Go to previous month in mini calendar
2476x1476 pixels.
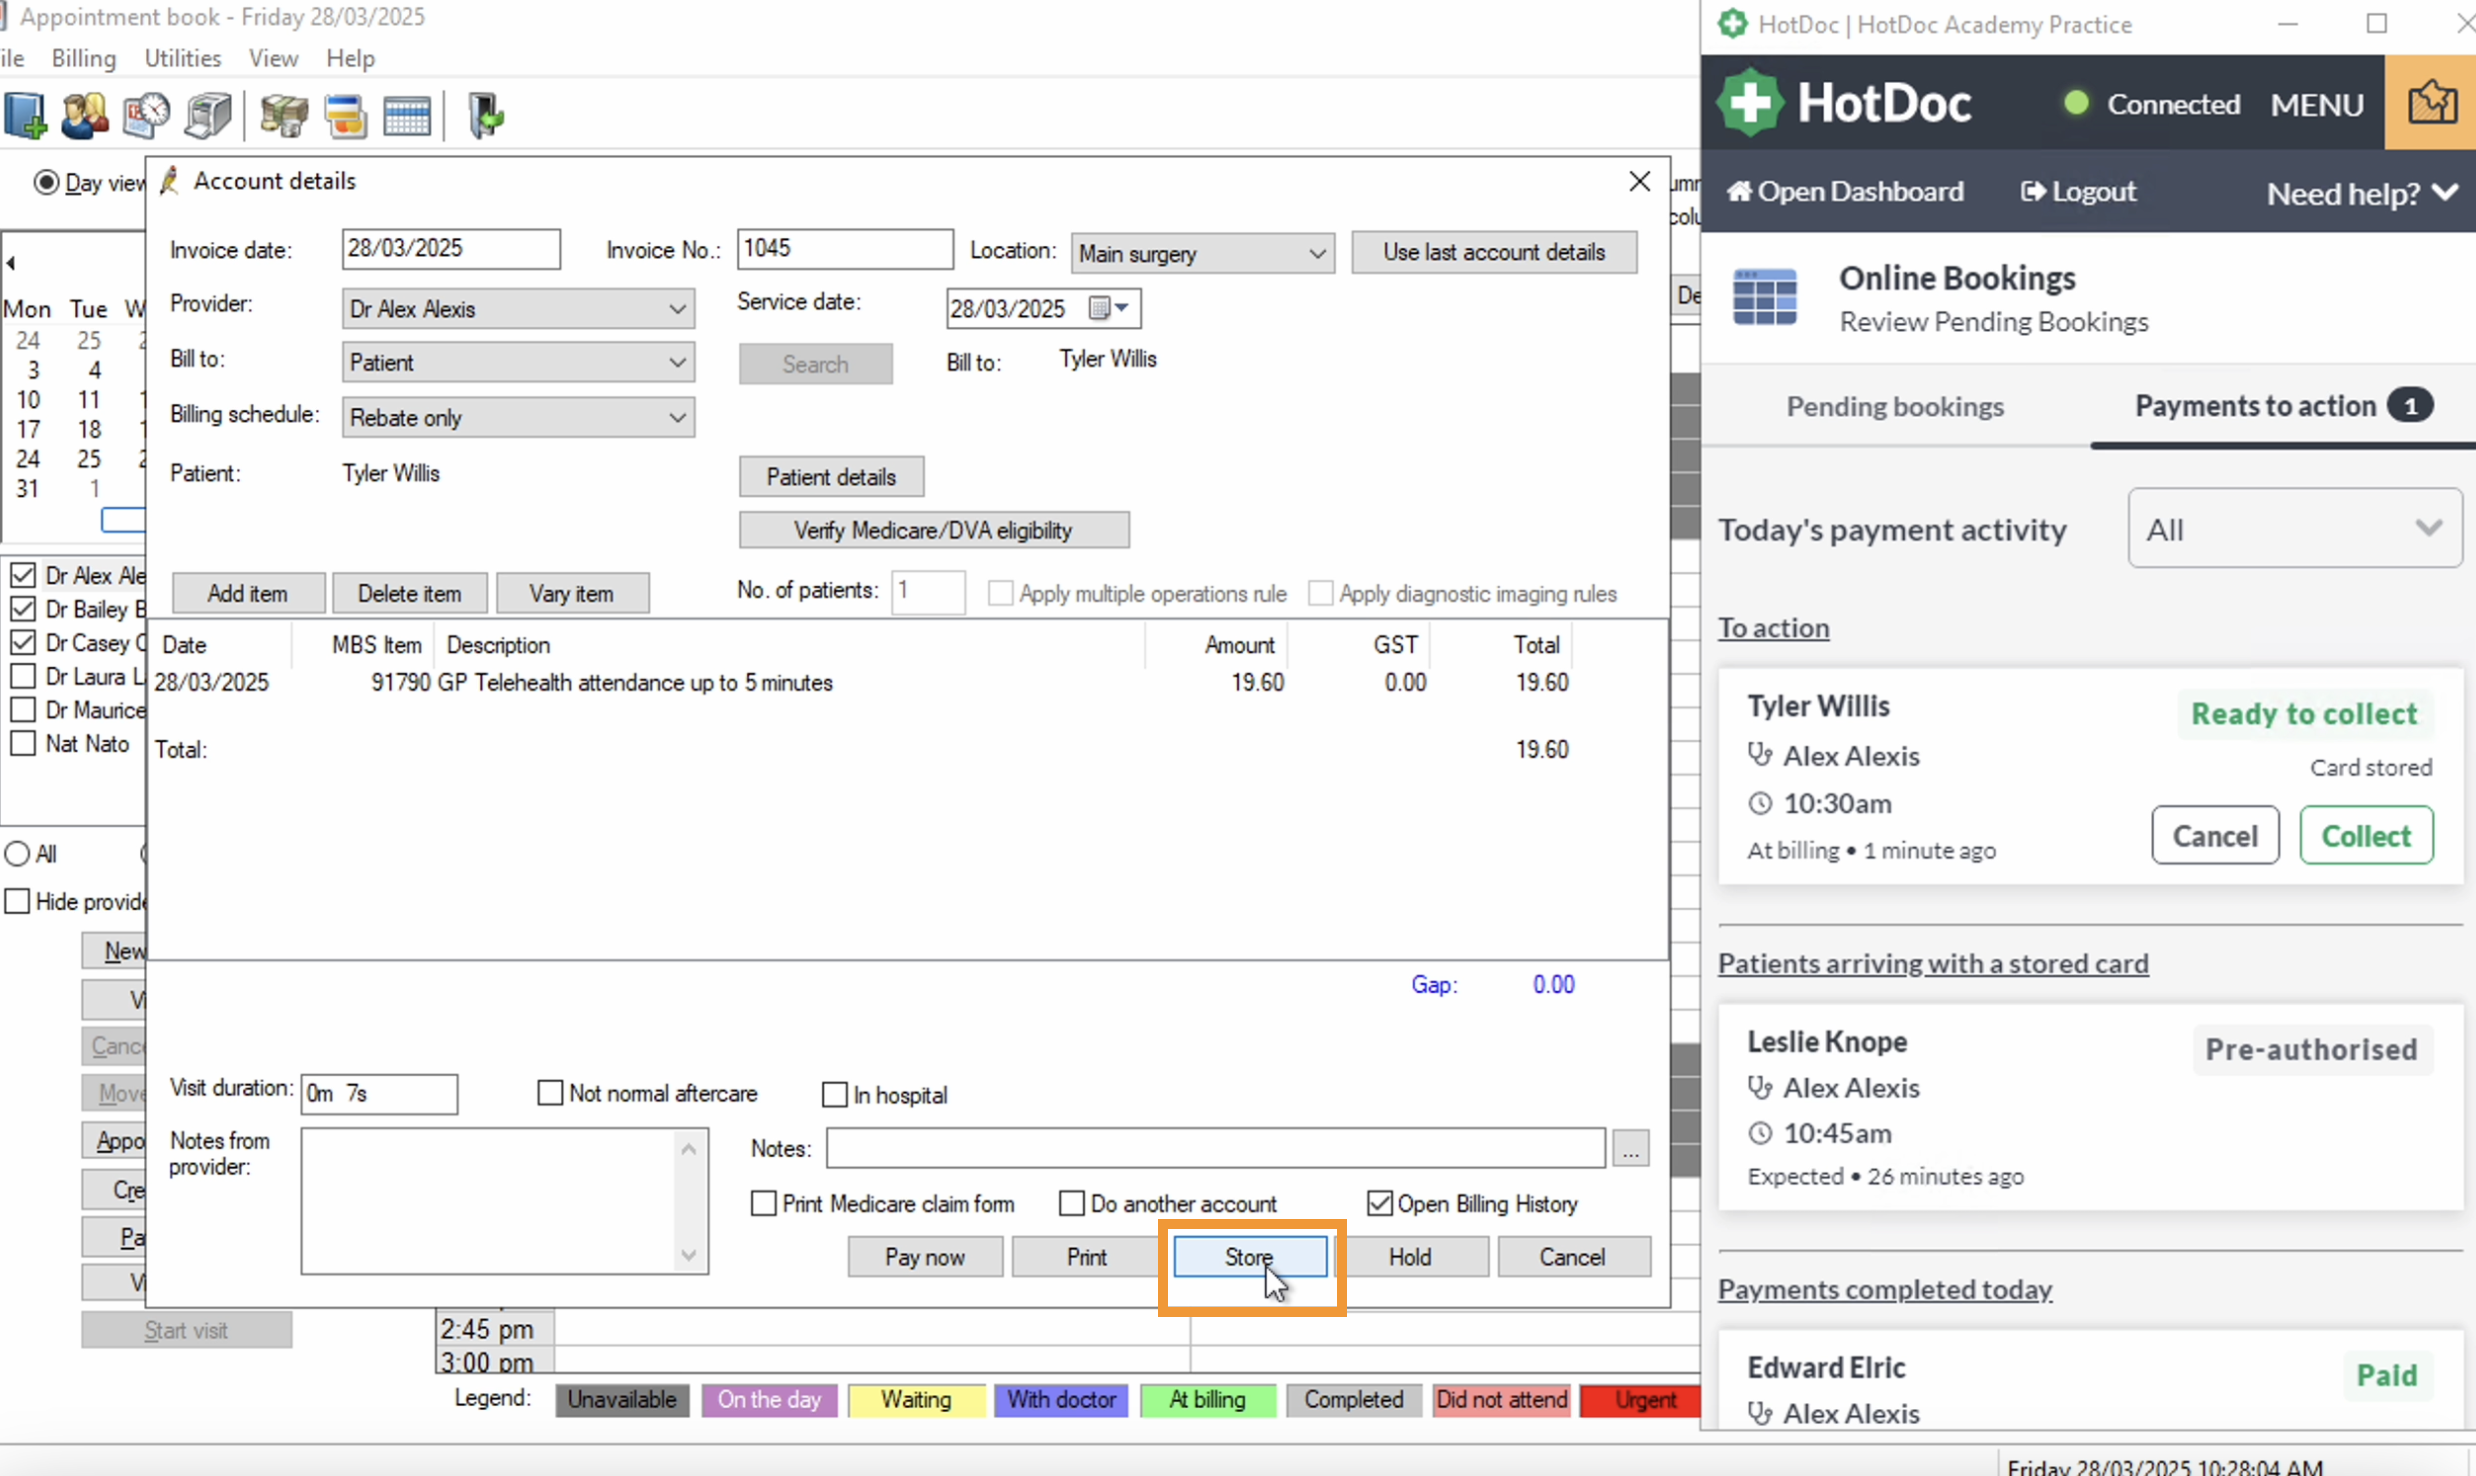coord(11,263)
